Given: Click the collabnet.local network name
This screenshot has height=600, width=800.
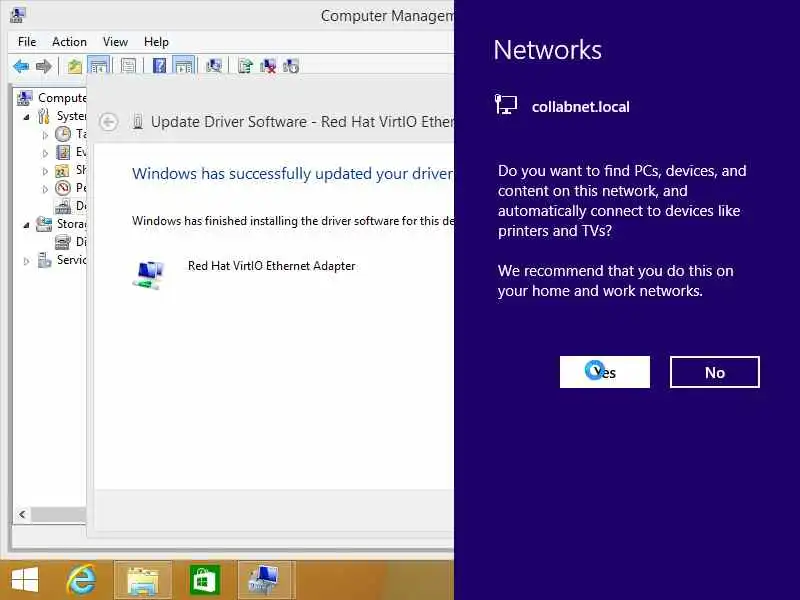Looking at the screenshot, I should click(581, 107).
